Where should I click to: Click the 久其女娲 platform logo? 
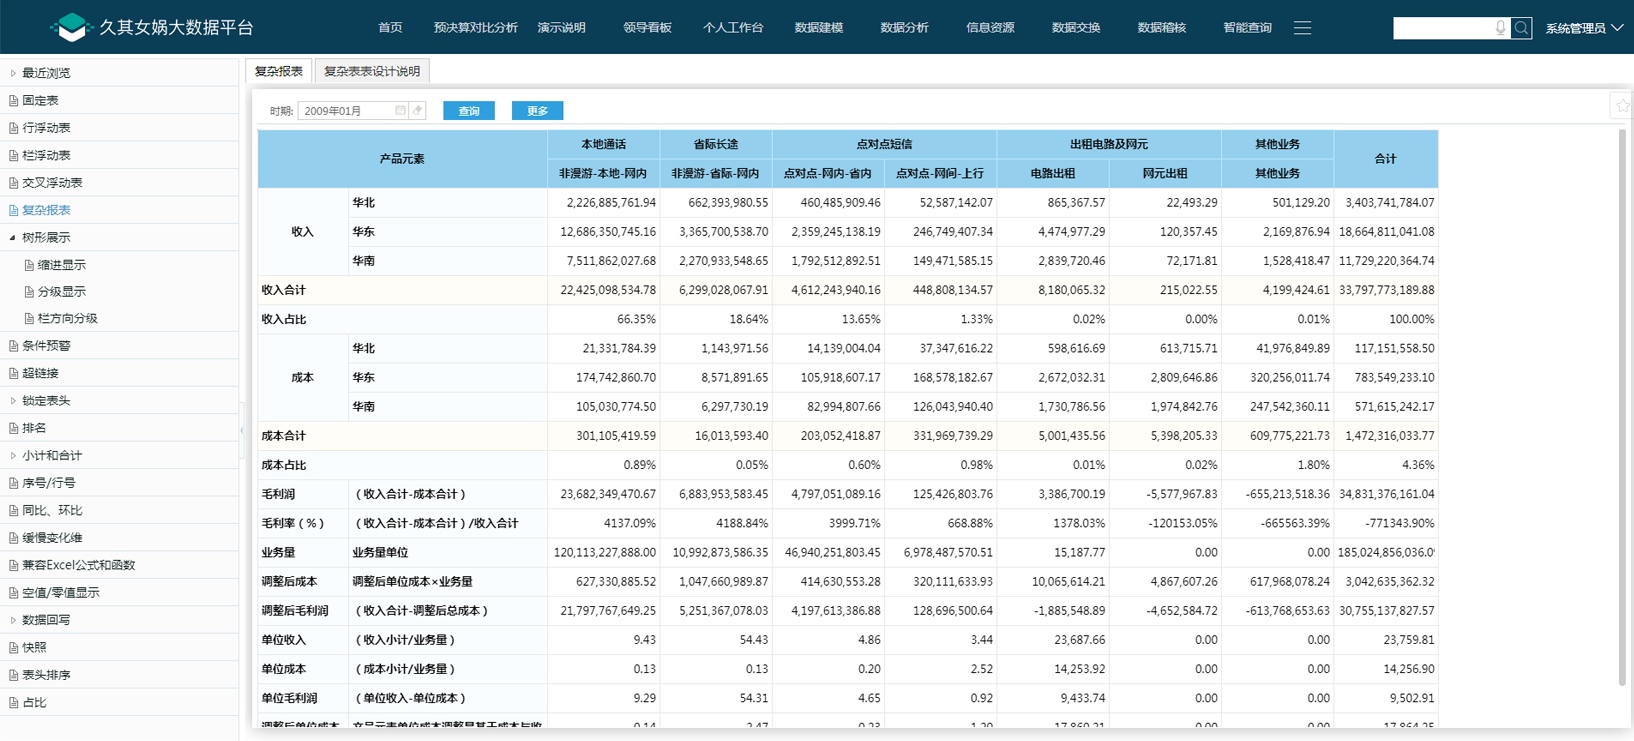click(x=71, y=27)
